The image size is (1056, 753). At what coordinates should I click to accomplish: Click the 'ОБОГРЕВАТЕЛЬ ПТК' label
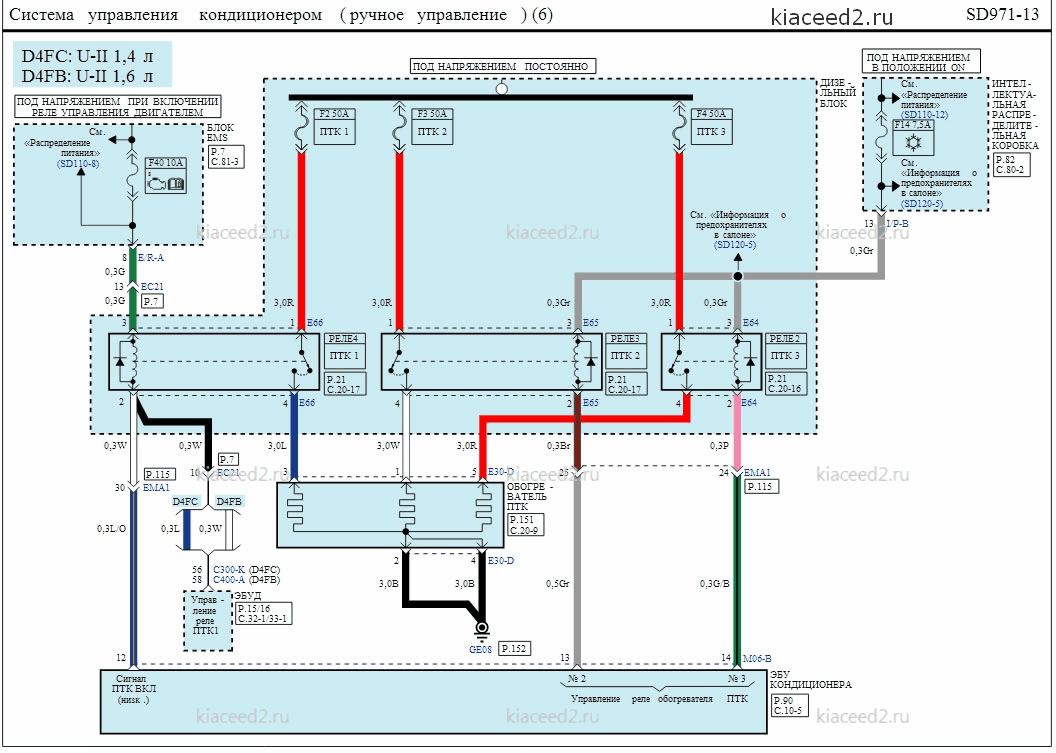[x=529, y=496]
